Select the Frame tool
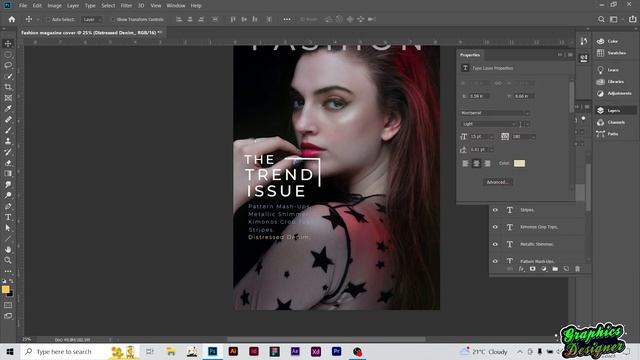This screenshot has height=360, width=640. click(x=8, y=98)
